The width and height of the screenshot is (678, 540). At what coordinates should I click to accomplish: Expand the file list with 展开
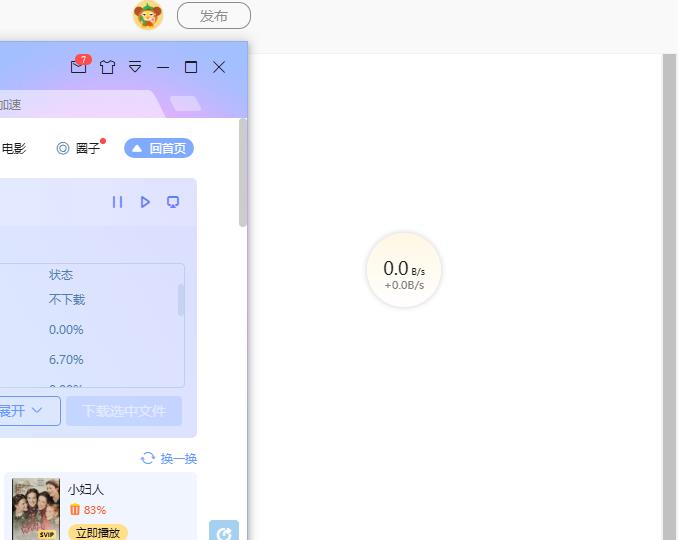[x=22, y=411]
